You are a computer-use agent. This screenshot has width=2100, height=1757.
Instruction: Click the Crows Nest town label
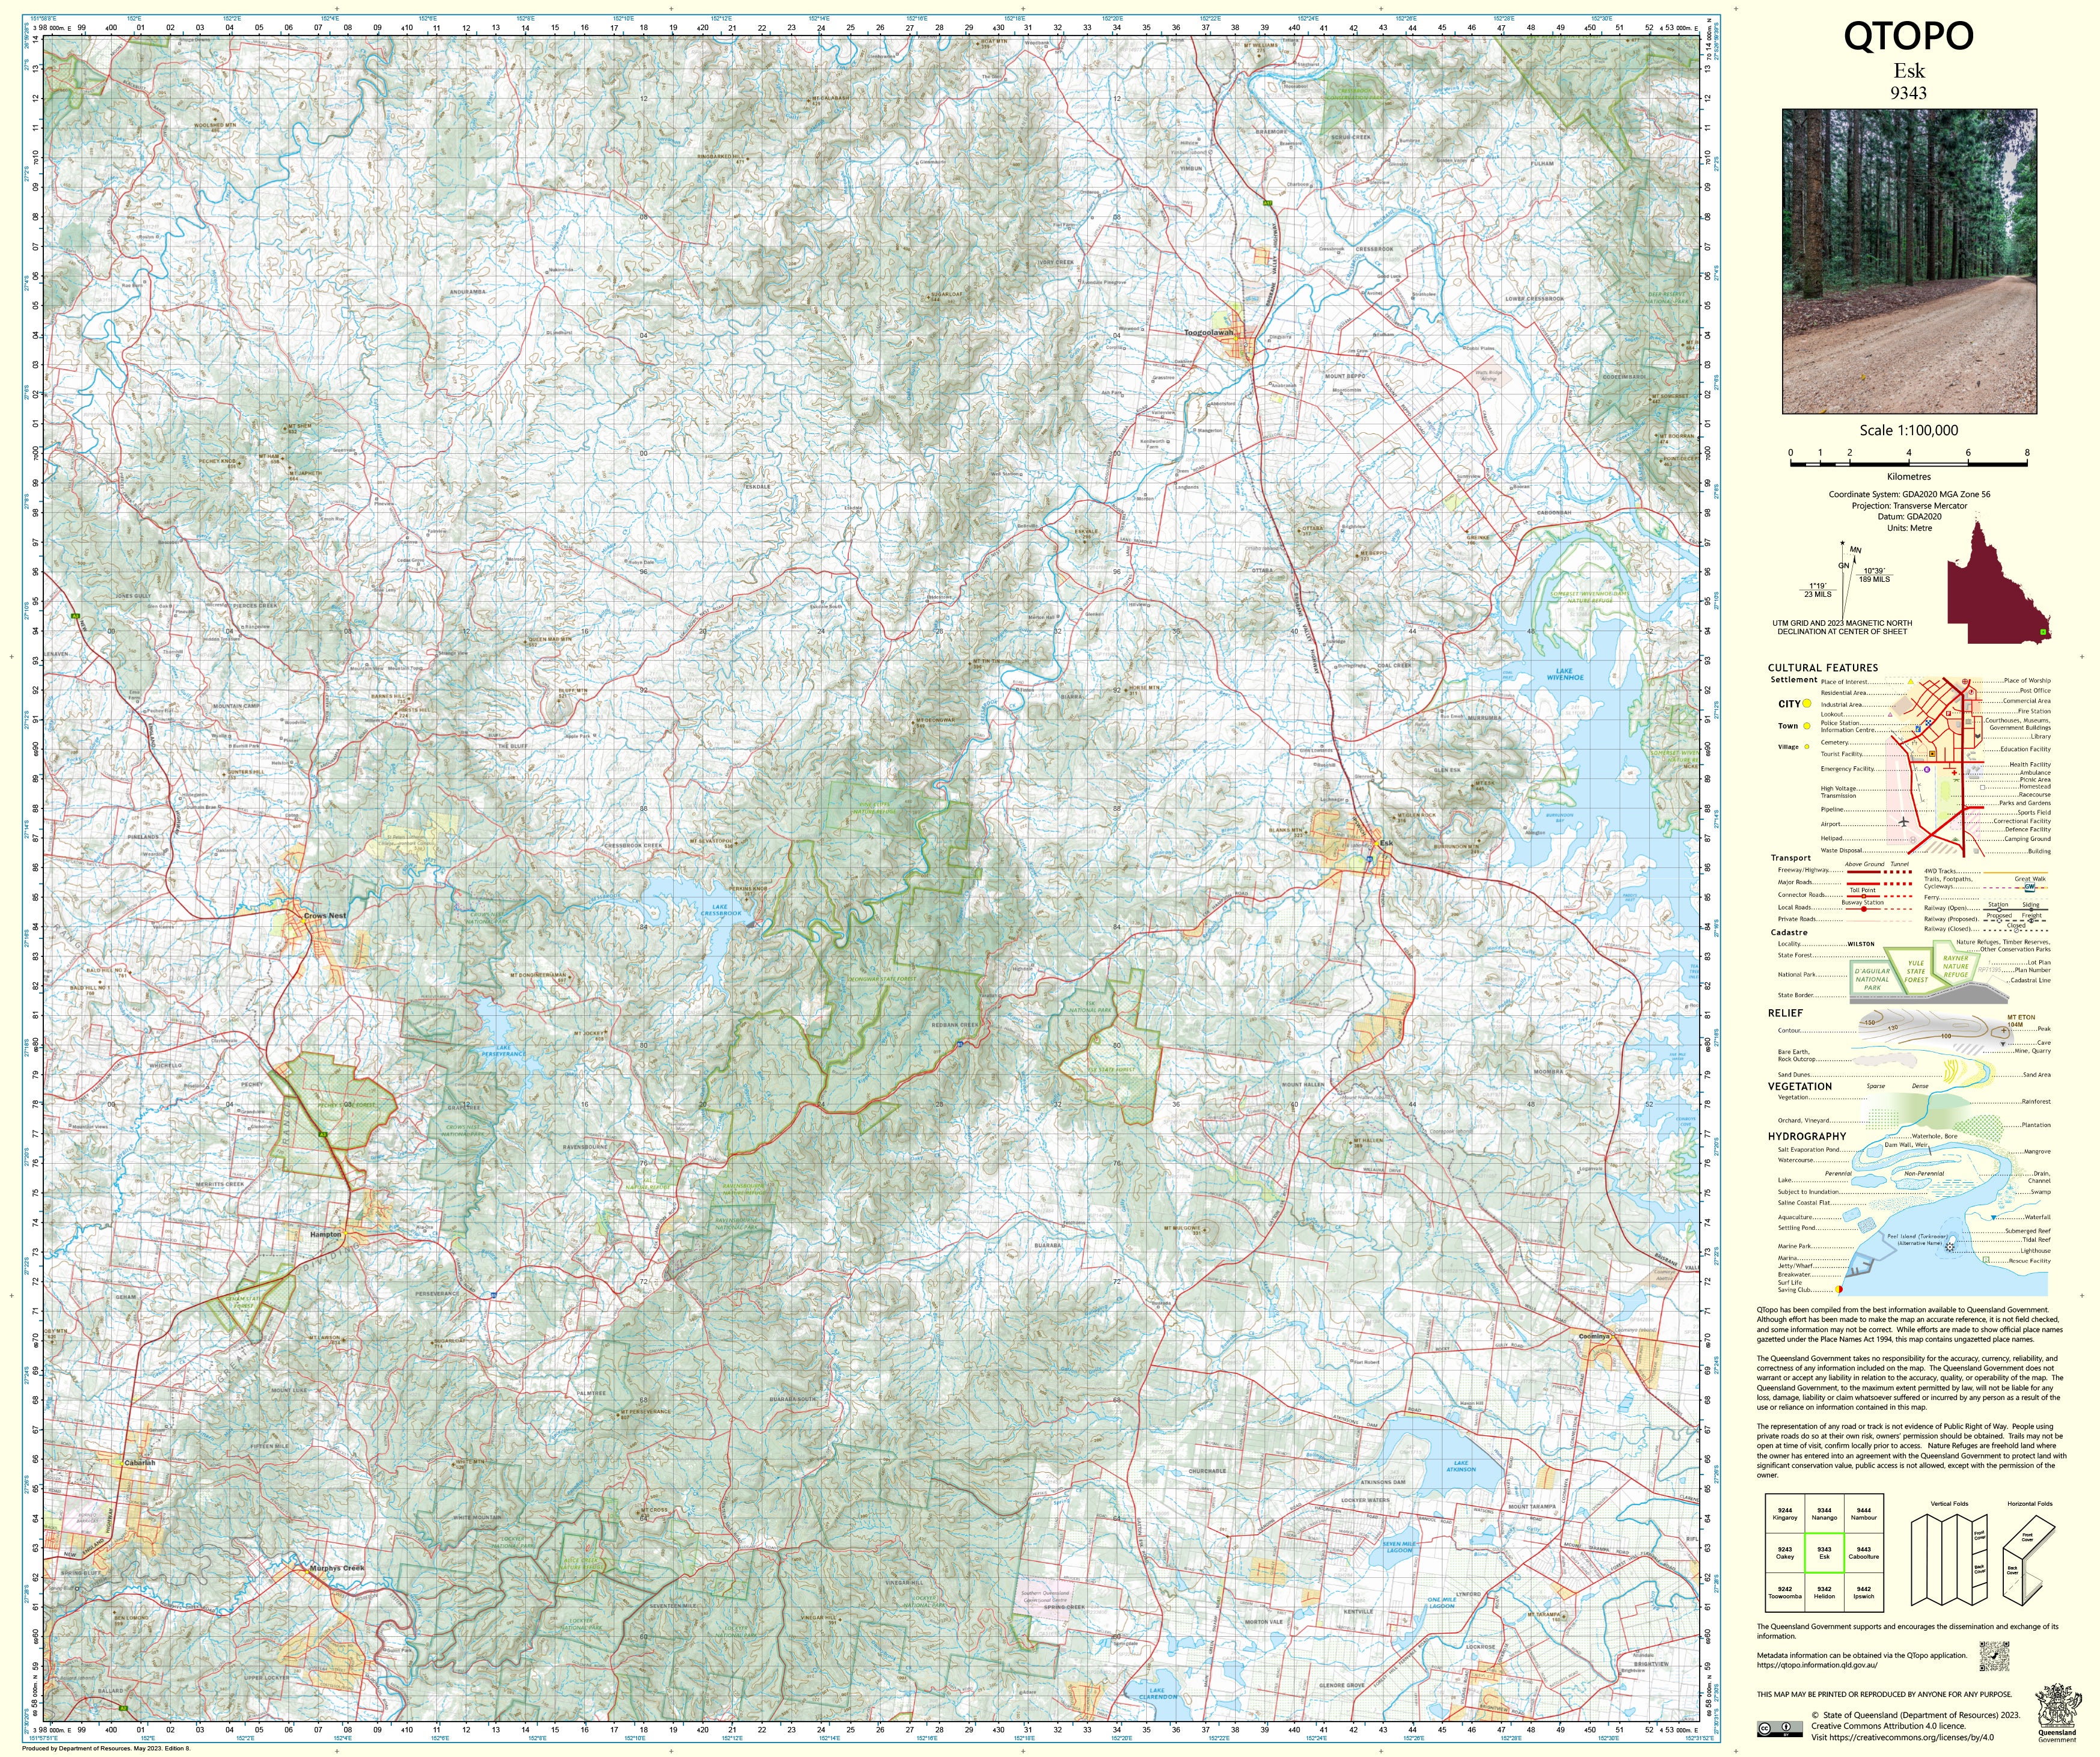point(325,916)
